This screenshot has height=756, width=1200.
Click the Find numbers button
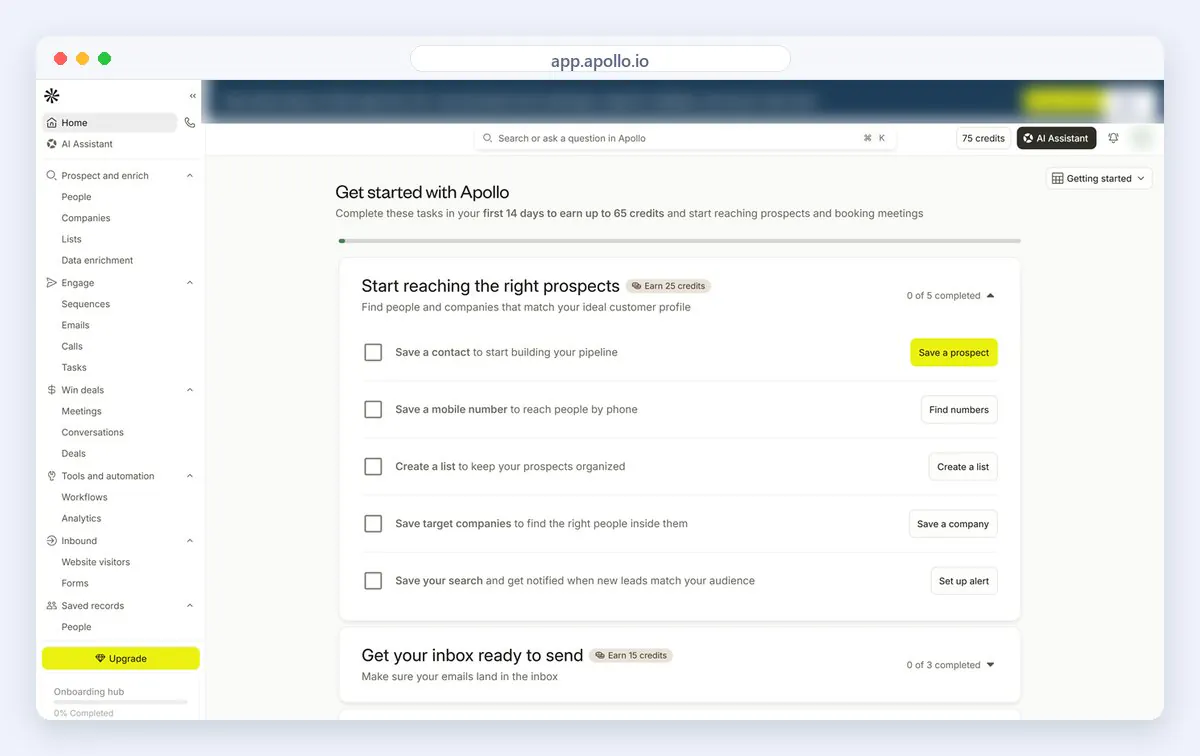[959, 409]
